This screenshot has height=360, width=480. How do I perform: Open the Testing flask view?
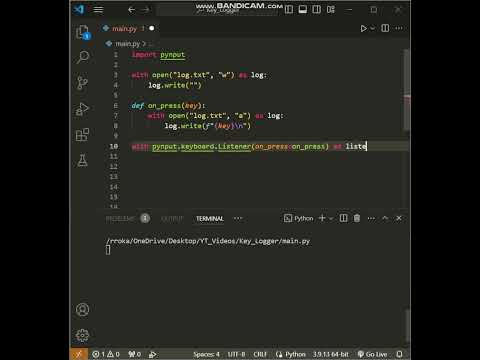point(82,160)
